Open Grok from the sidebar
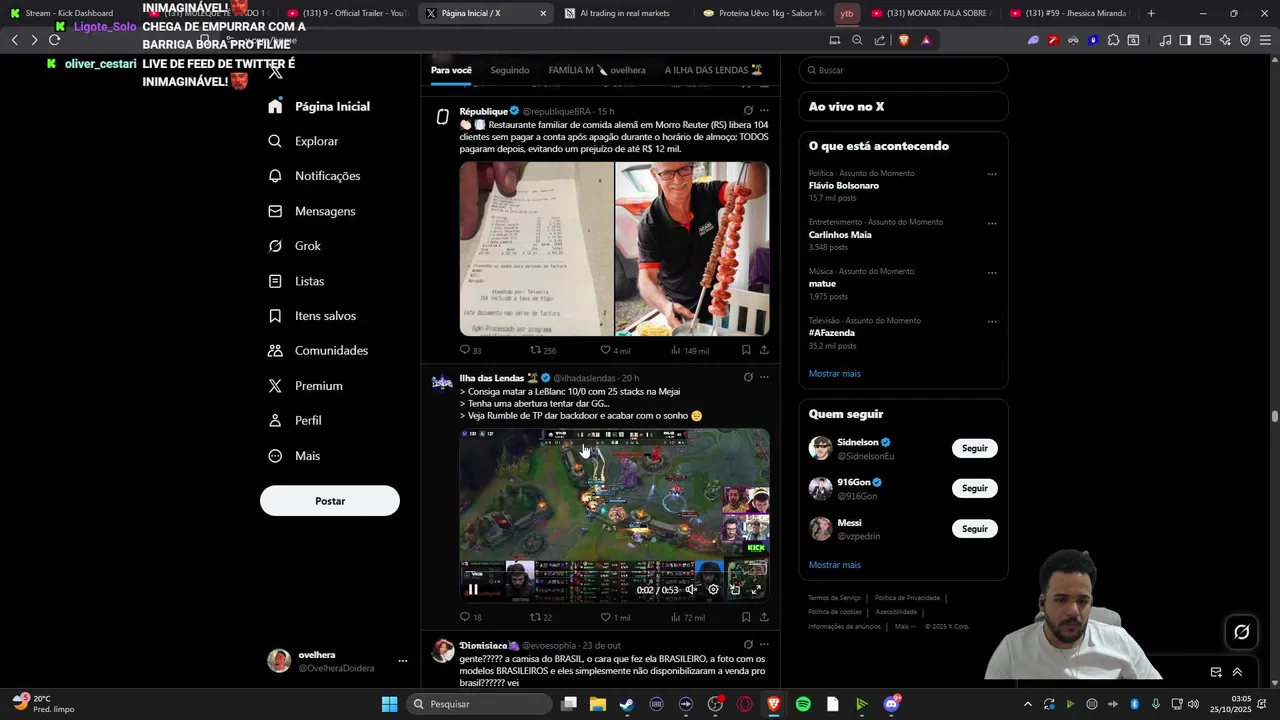 coord(295,246)
